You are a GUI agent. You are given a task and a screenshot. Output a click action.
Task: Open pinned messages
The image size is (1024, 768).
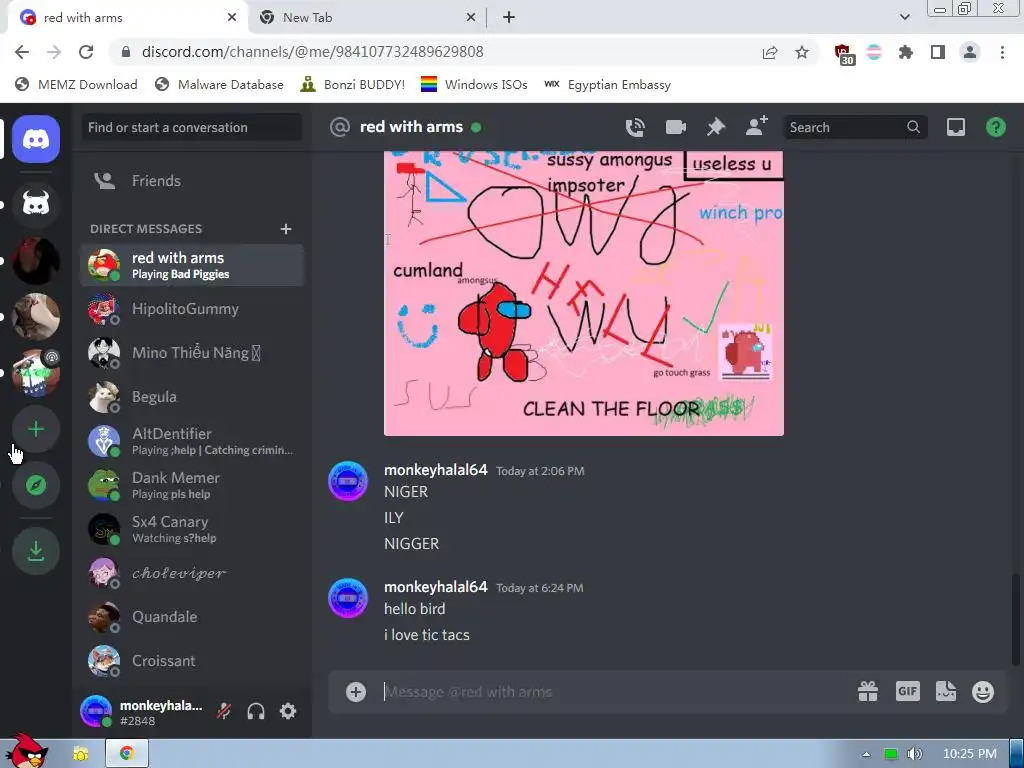click(x=716, y=127)
